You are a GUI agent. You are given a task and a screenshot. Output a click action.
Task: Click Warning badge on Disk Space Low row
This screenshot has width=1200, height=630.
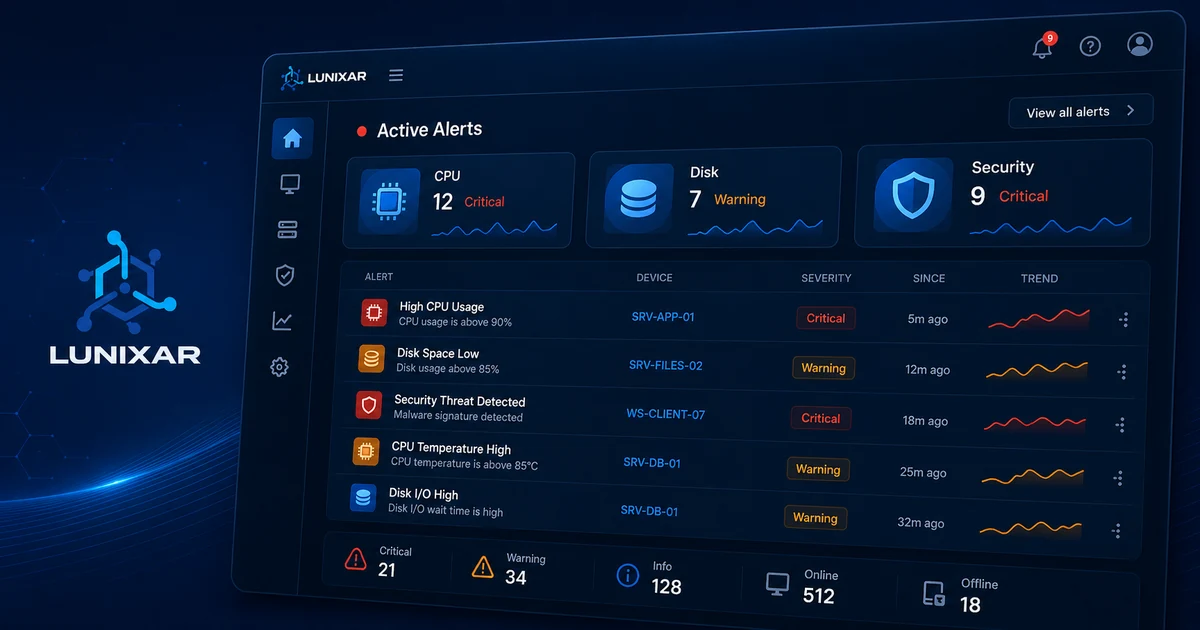point(824,368)
